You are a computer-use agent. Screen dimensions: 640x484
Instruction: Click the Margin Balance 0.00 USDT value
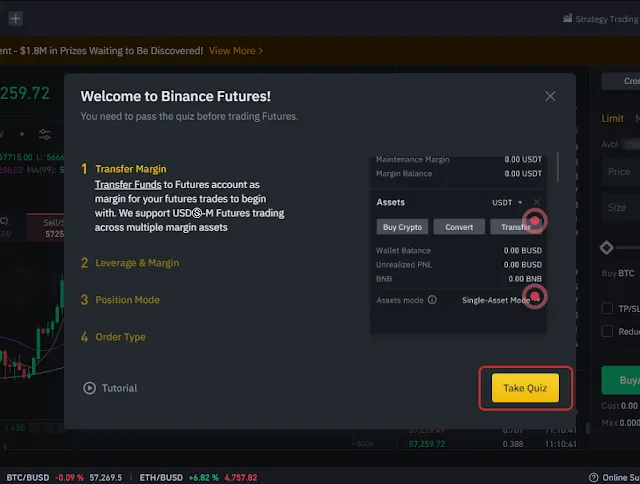[x=523, y=173]
